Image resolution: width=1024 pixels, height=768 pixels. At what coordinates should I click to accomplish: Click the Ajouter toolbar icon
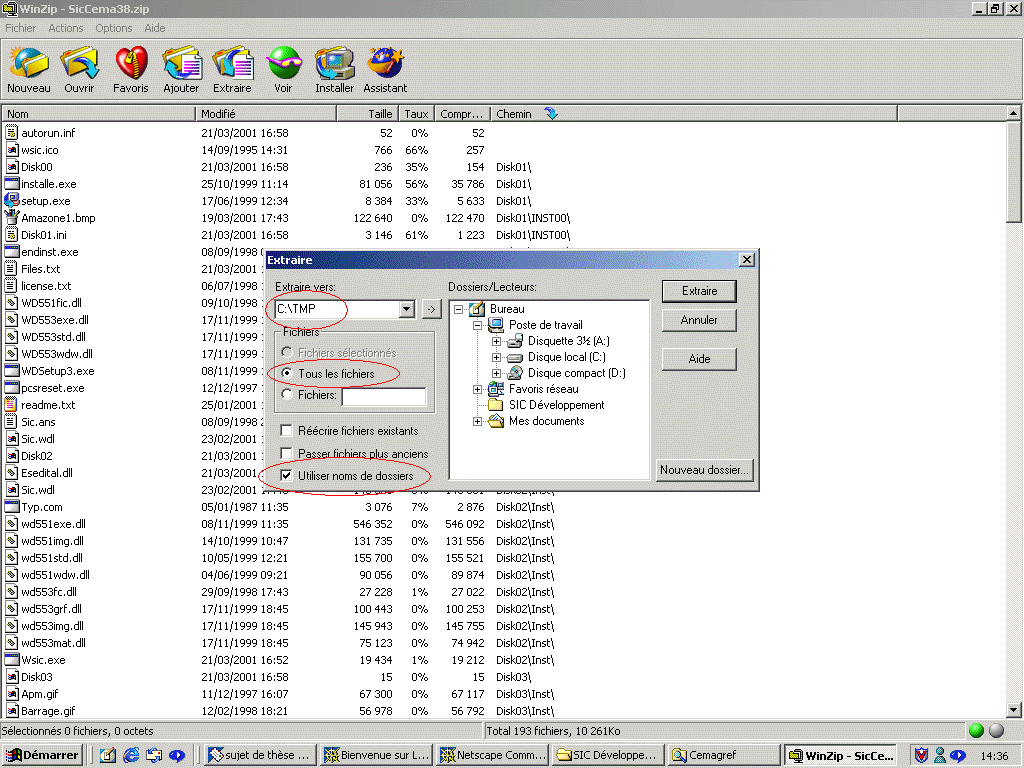pyautogui.click(x=182, y=63)
